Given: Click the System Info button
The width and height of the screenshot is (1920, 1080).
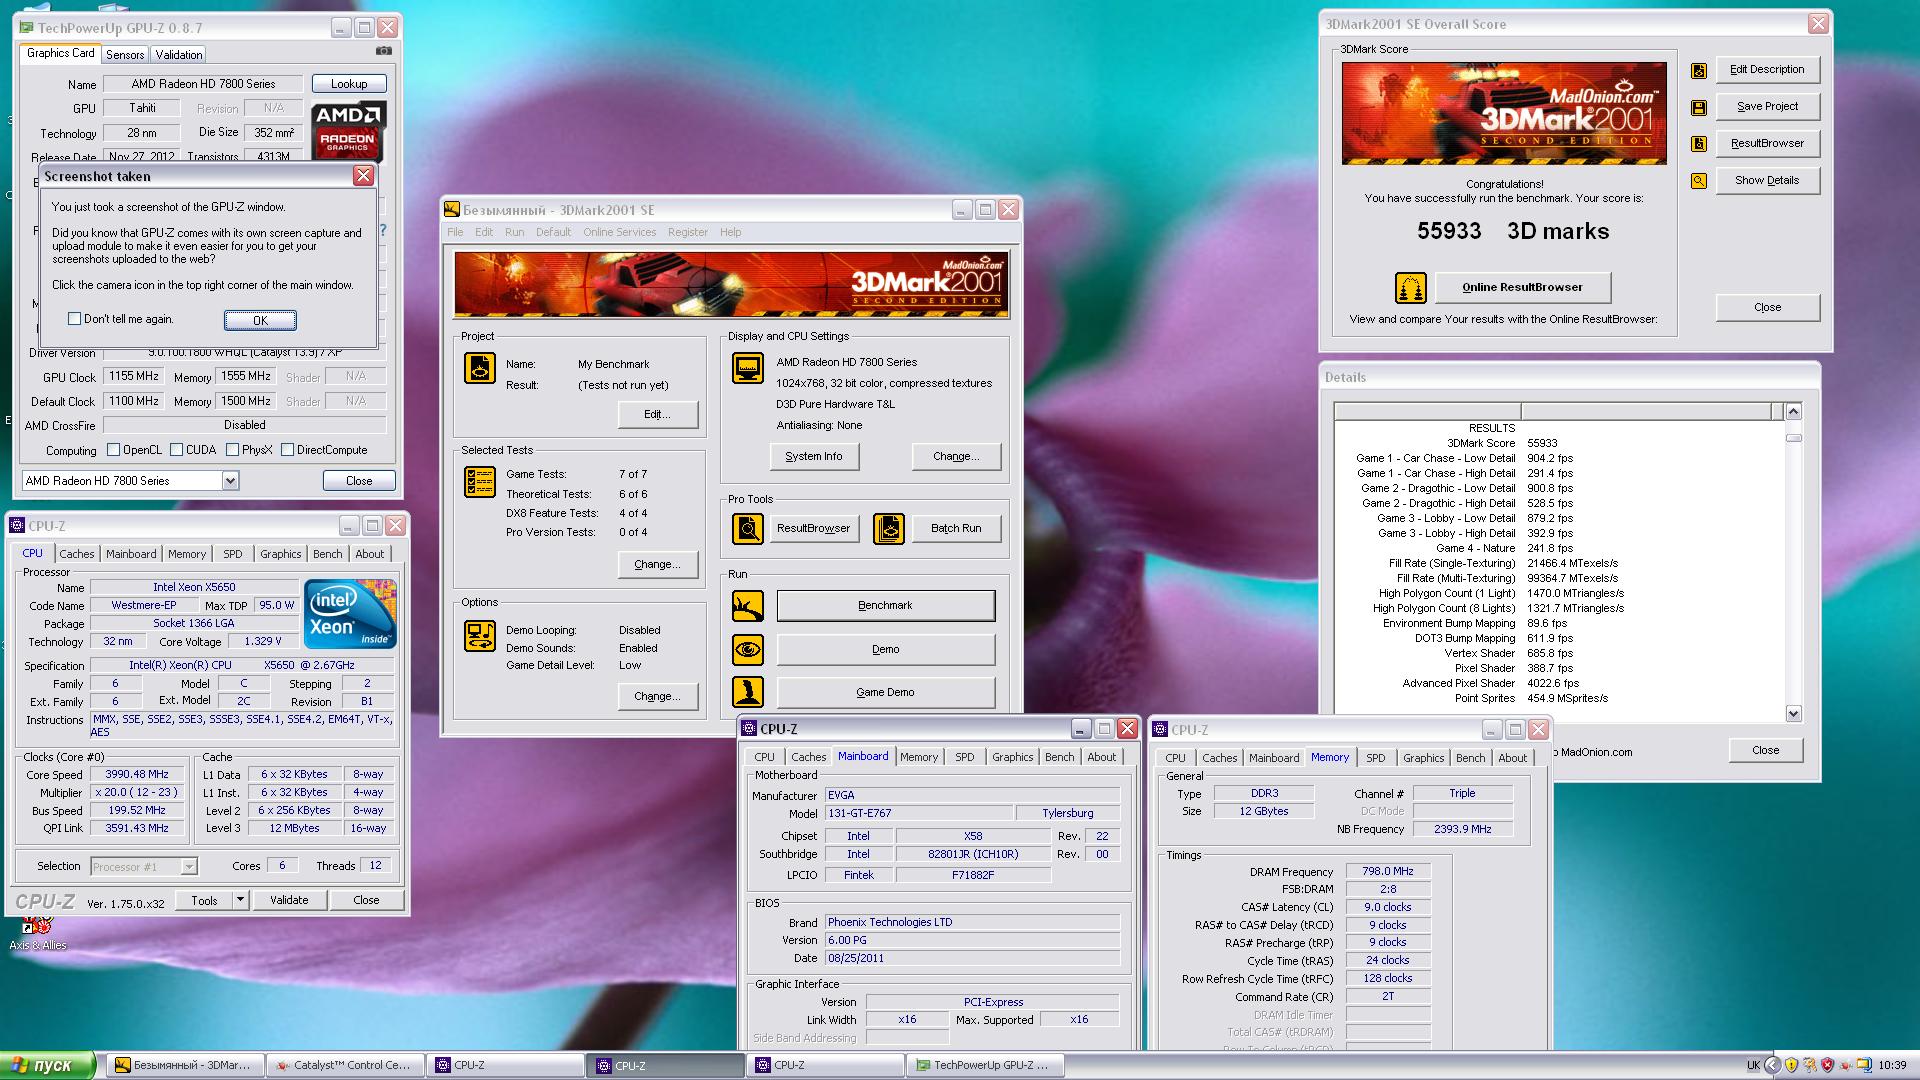Looking at the screenshot, I should [x=813, y=456].
